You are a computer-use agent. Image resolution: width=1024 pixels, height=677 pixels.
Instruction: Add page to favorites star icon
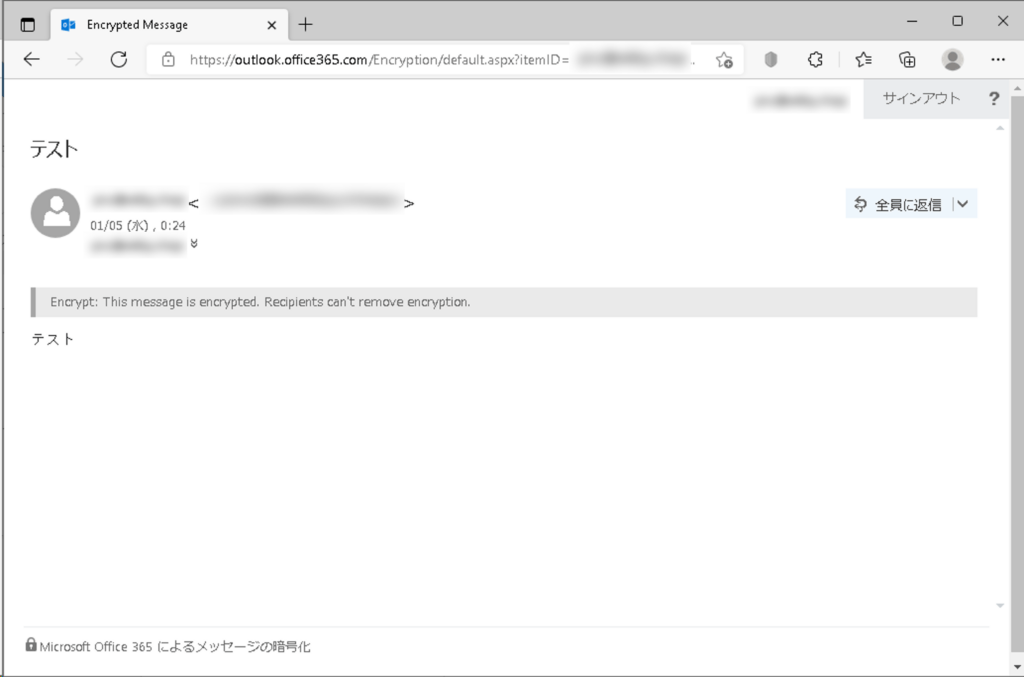[724, 60]
